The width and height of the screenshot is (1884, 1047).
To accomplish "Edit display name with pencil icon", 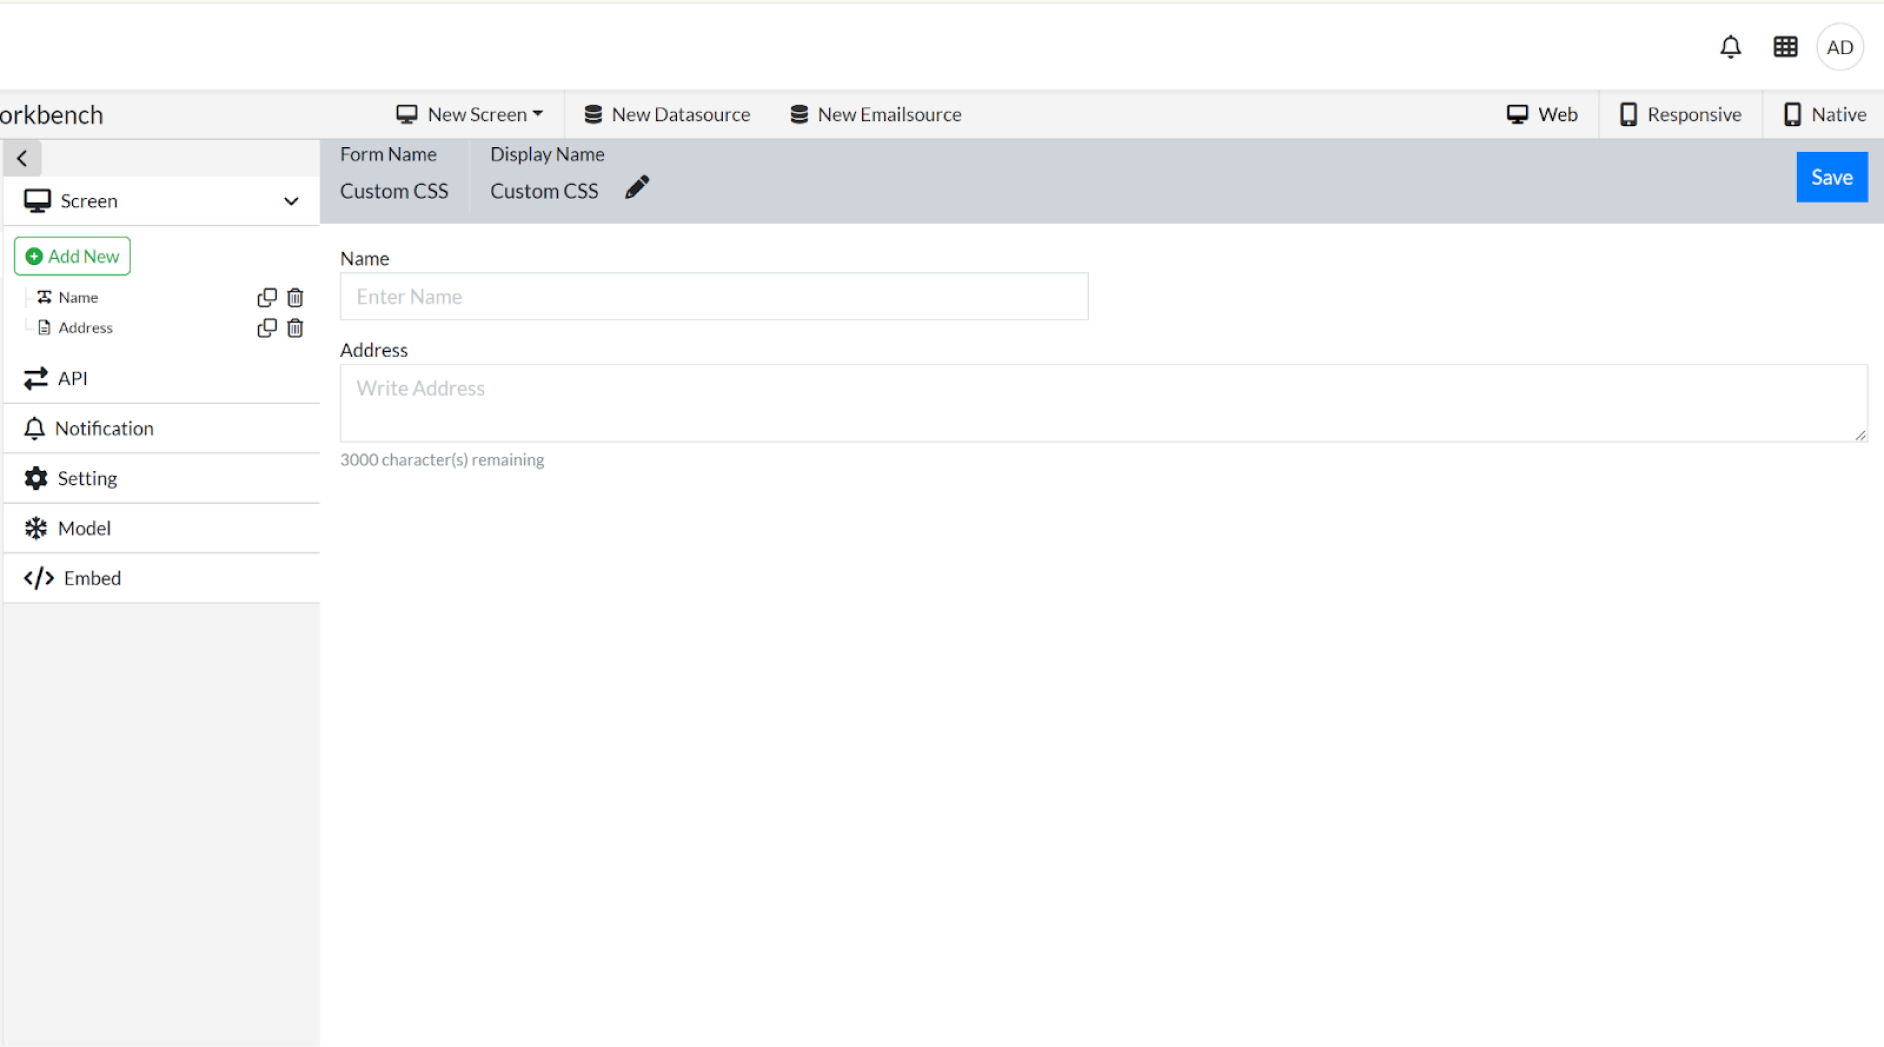I will point(637,188).
